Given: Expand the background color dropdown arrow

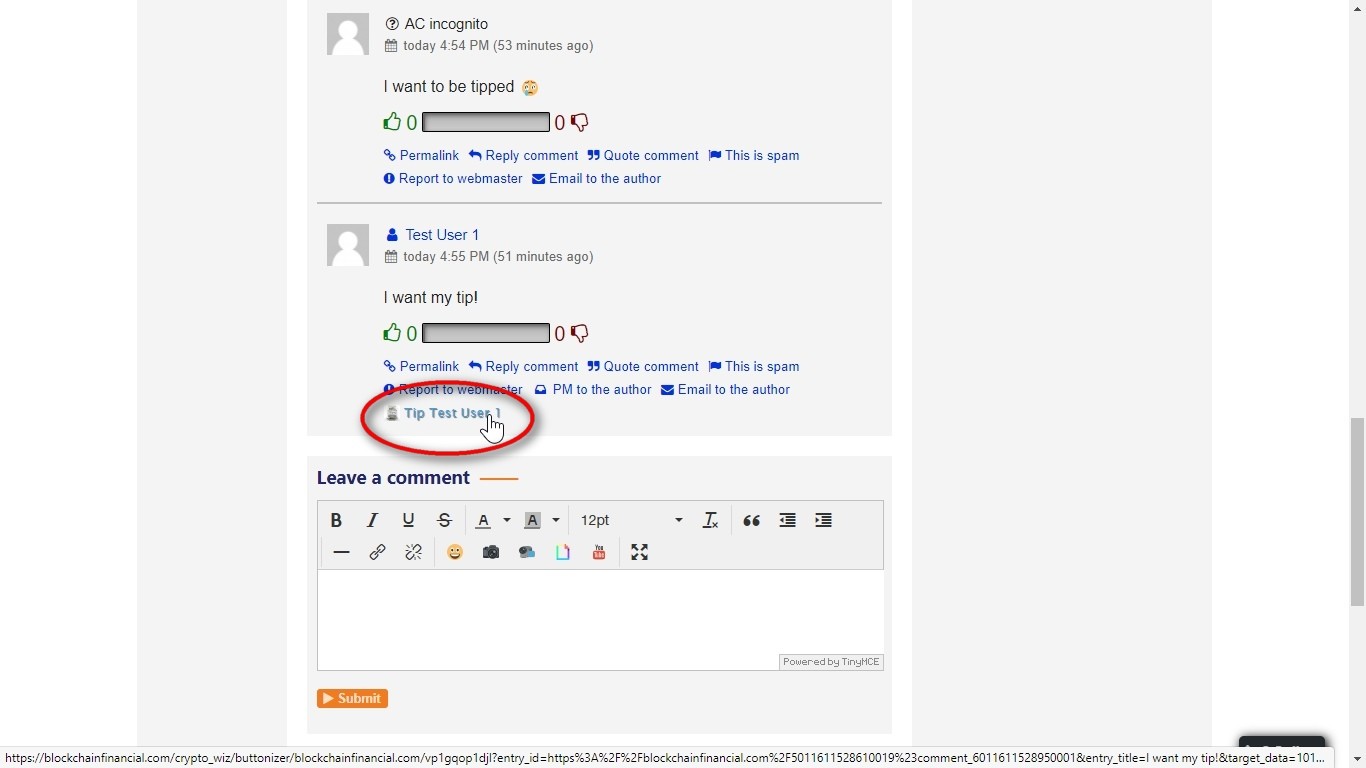Looking at the screenshot, I should 556,520.
